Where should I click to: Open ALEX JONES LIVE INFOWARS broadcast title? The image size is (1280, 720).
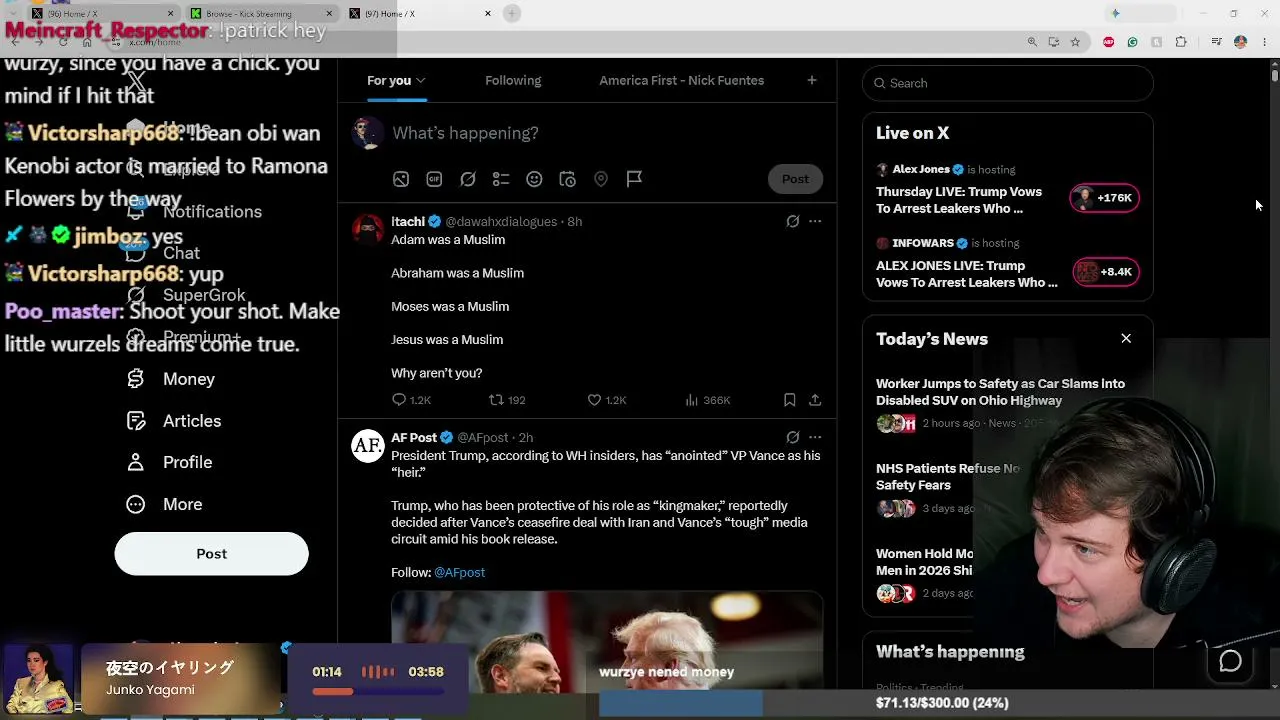click(x=966, y=274)
